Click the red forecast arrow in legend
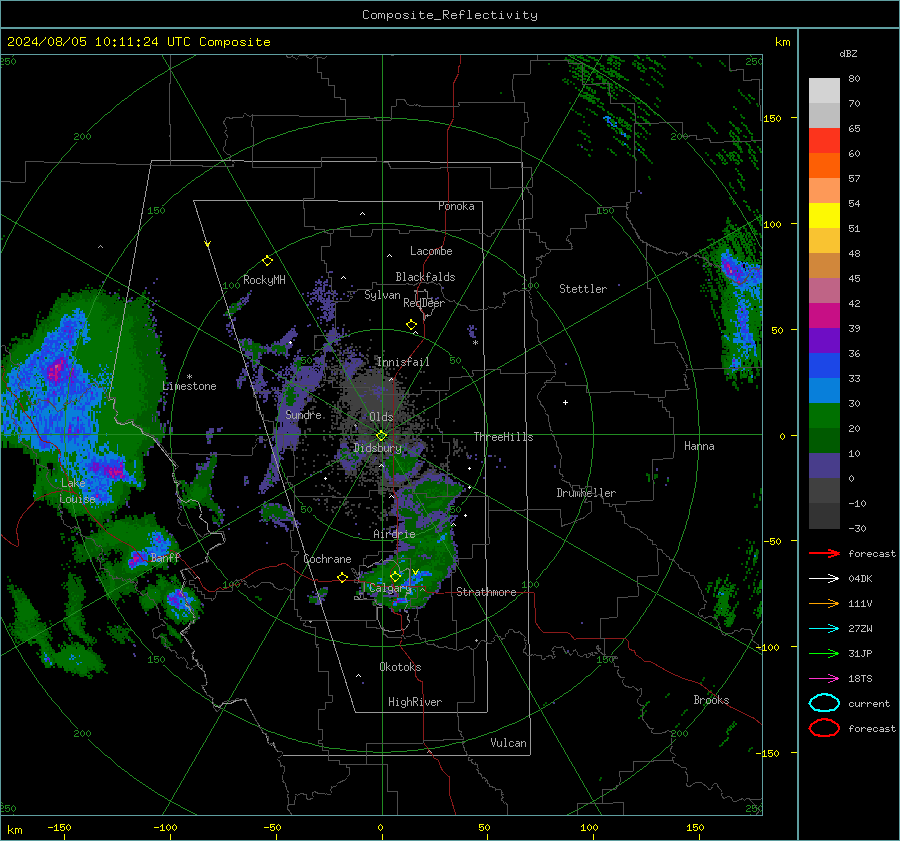900x841 pixels. (x=824, y=553)
